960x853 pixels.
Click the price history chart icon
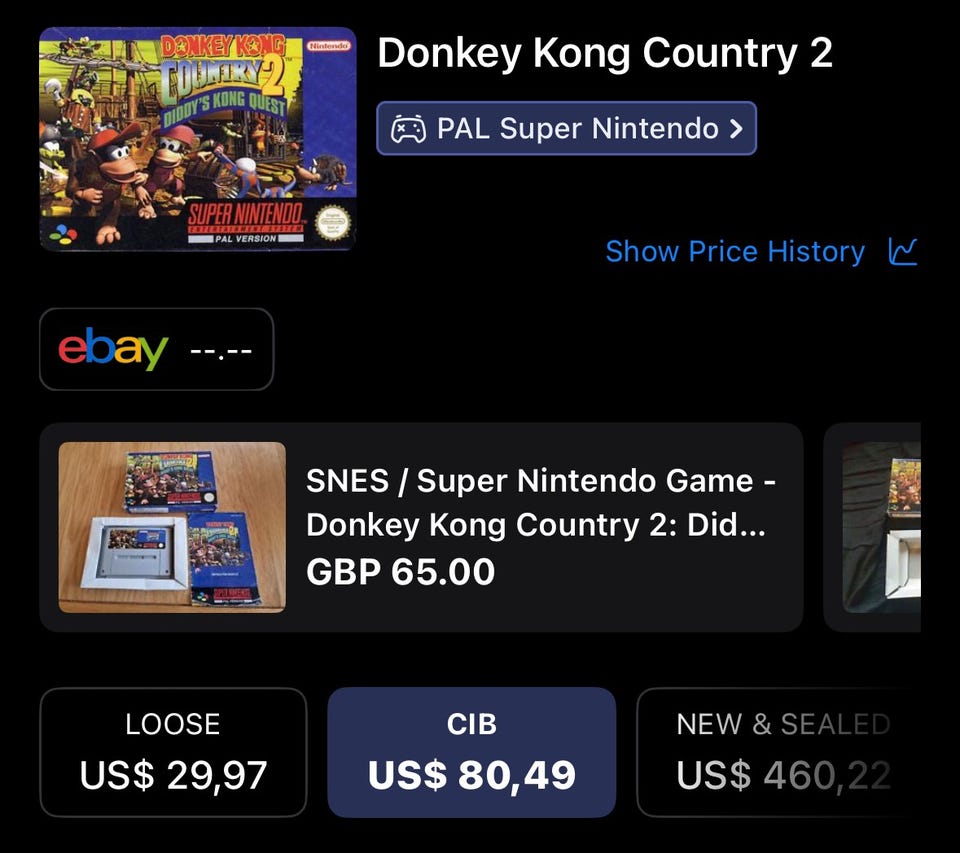pos(902,251)
